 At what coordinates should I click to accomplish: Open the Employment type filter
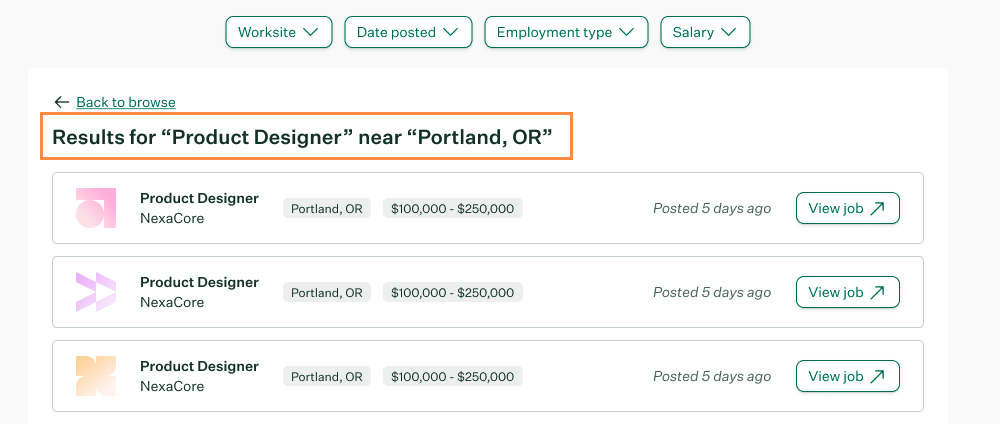click(566, 32)
